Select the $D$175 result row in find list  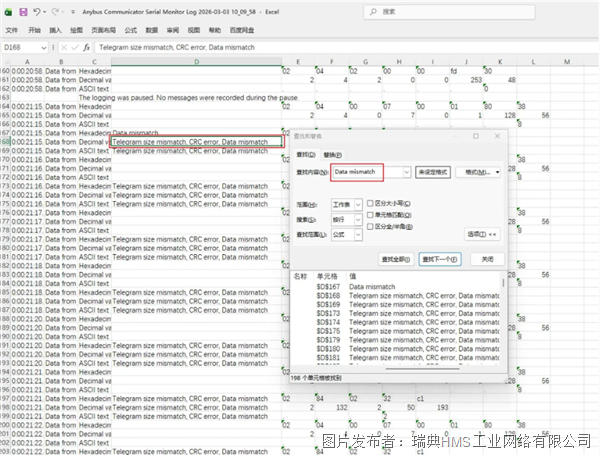[397, 331]
